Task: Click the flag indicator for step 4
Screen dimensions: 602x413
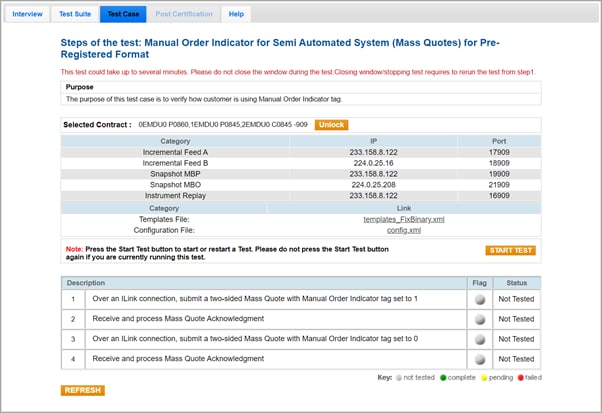Action: (x=481, y=360)
